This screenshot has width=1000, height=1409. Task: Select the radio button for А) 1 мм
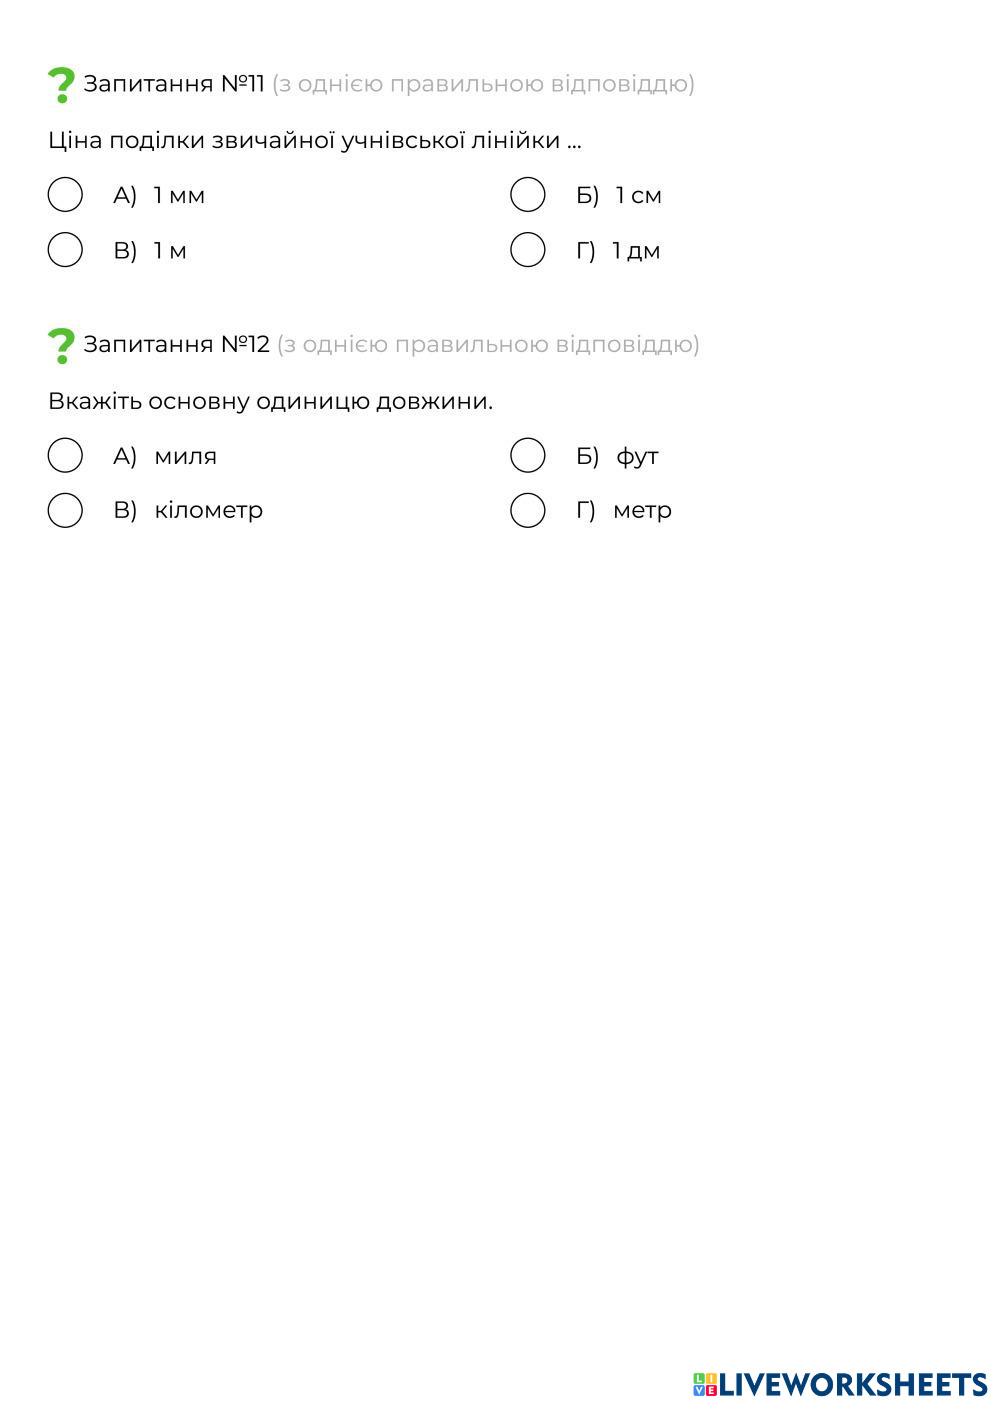[x=65, y=195]
